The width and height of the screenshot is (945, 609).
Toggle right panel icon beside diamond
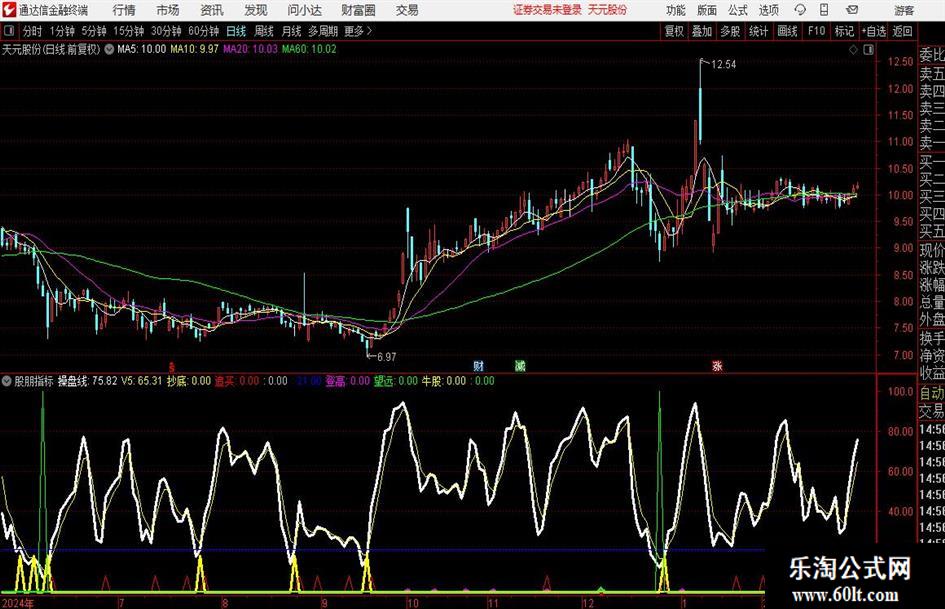(x=868, y=50)
